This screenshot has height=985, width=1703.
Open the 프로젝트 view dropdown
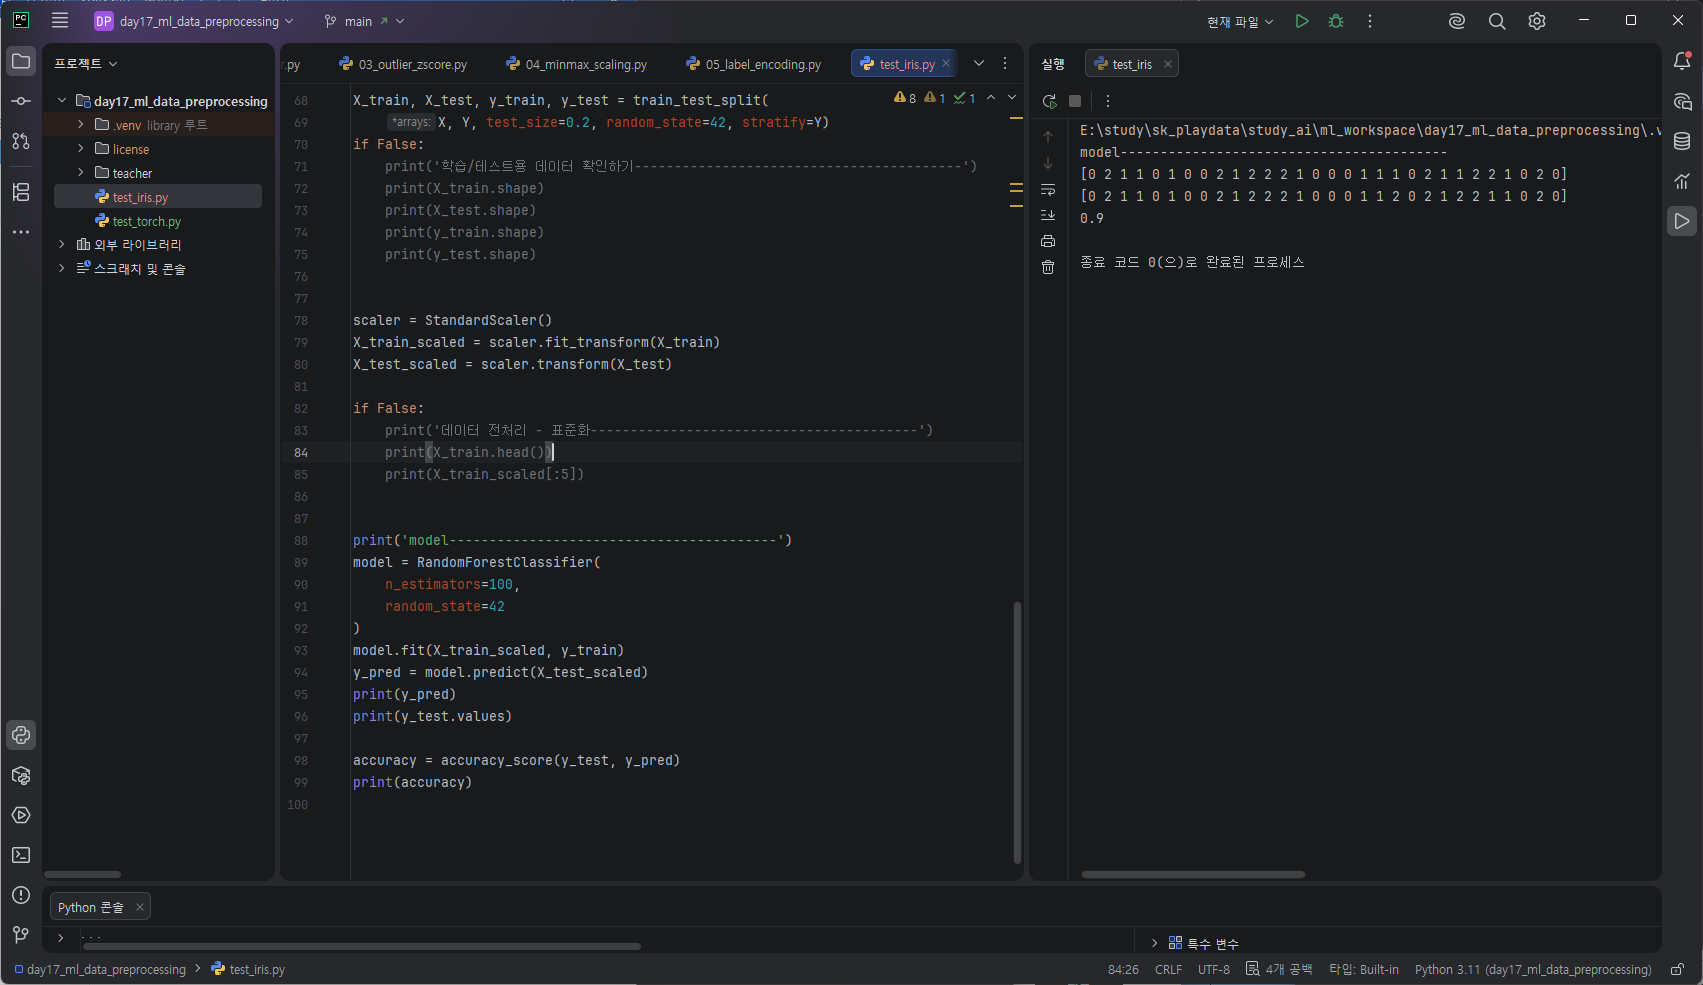coord(86,63)
